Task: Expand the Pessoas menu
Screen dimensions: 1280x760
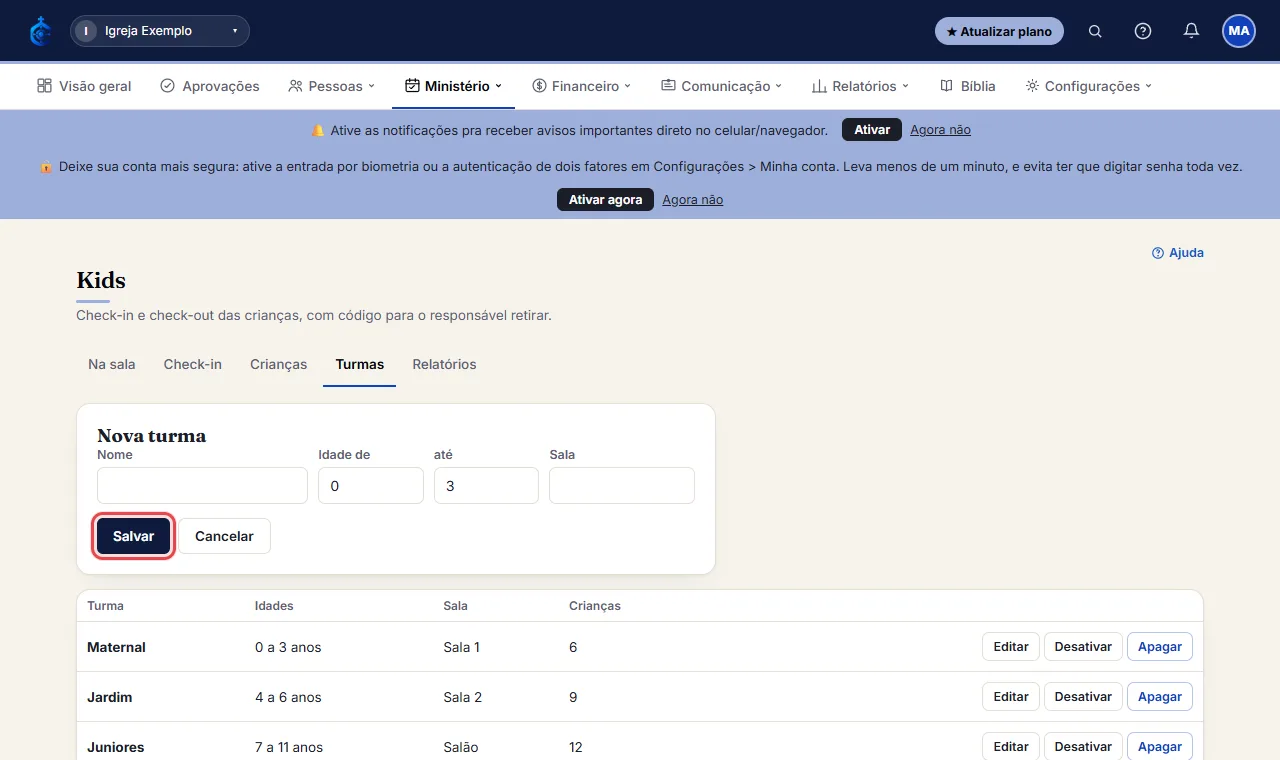Action: tap(331, 86)
